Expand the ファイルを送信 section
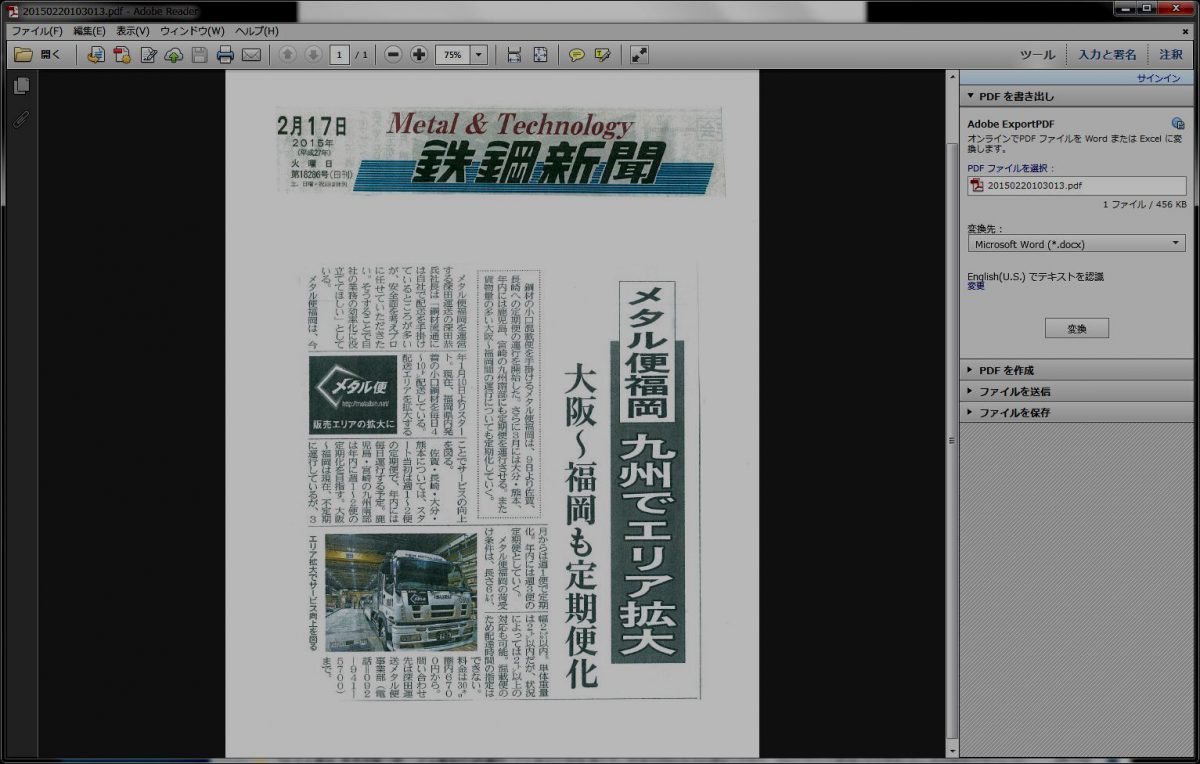This screenshot has width=1200, height=764. pos(1078,391)
